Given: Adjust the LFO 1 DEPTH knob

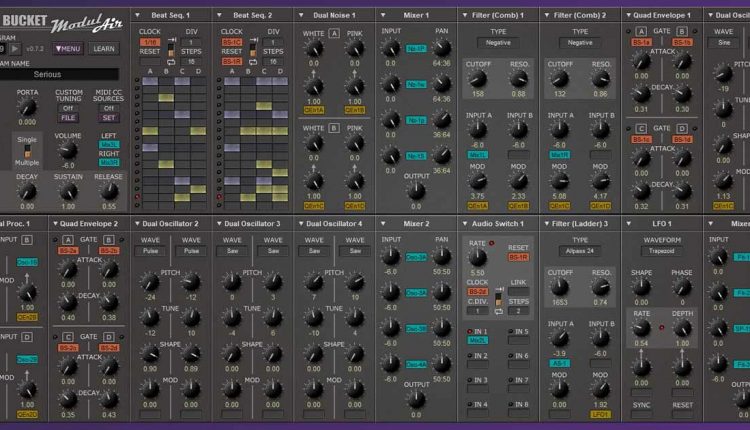Looking at the screenshot, I should pos(682,328).
